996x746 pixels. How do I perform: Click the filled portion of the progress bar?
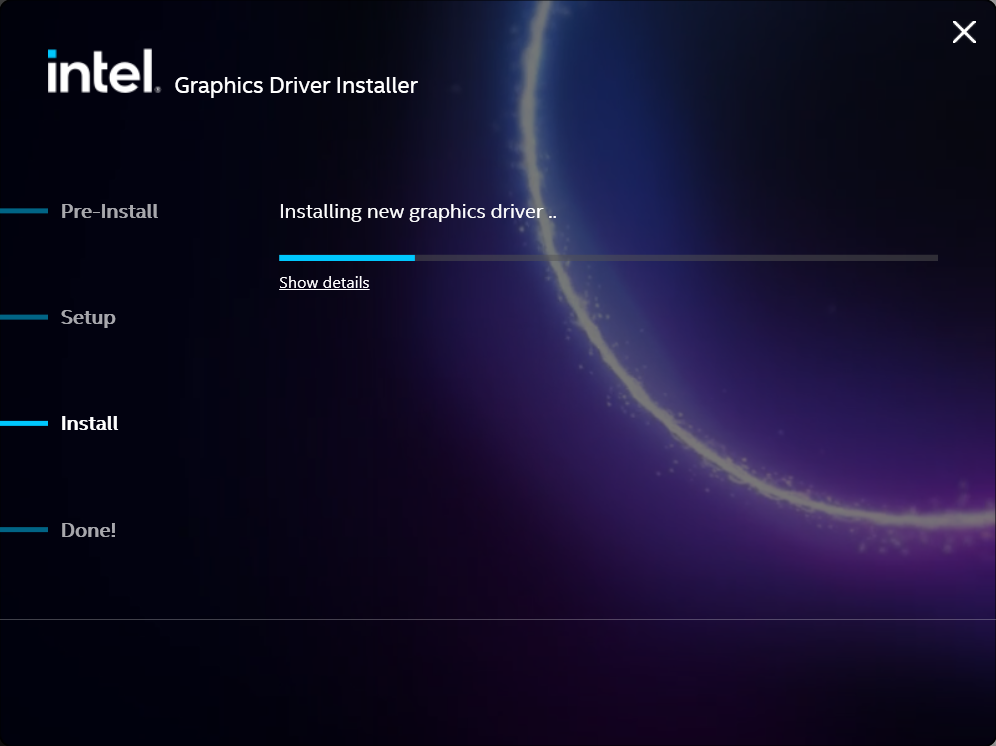(347, 257)
